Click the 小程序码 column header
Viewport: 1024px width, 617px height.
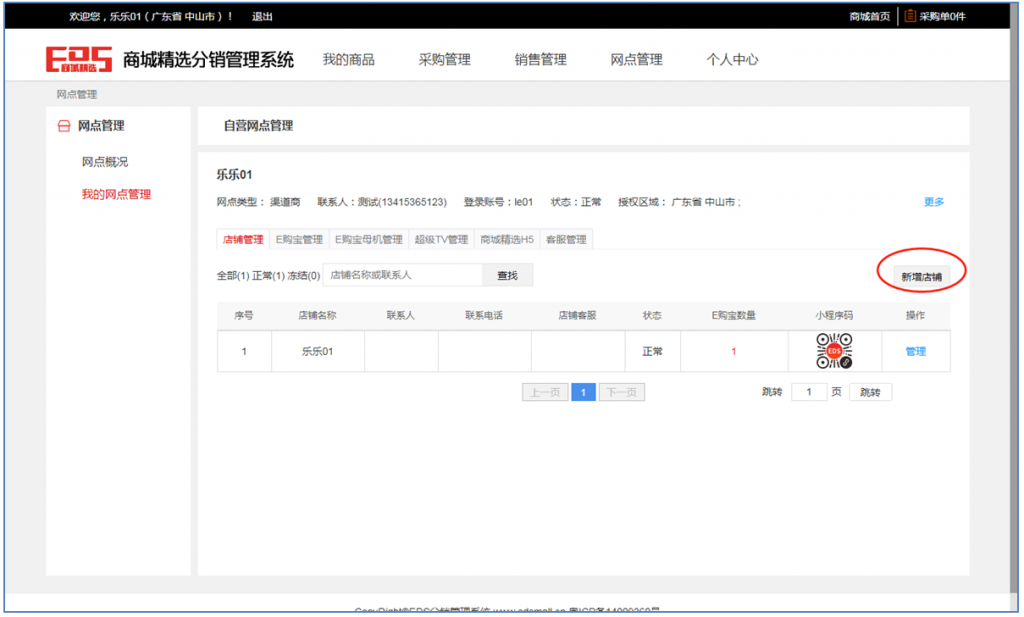[834, 315]
